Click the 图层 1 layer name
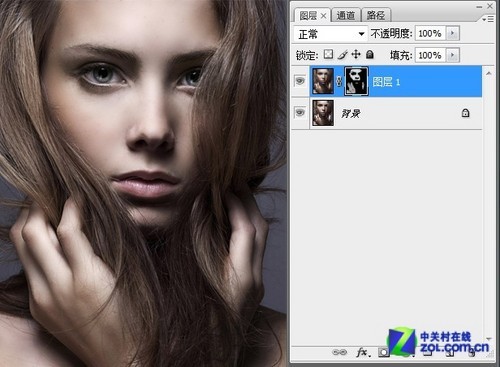The height and width of the screenshot is (367, 500). 386,82
